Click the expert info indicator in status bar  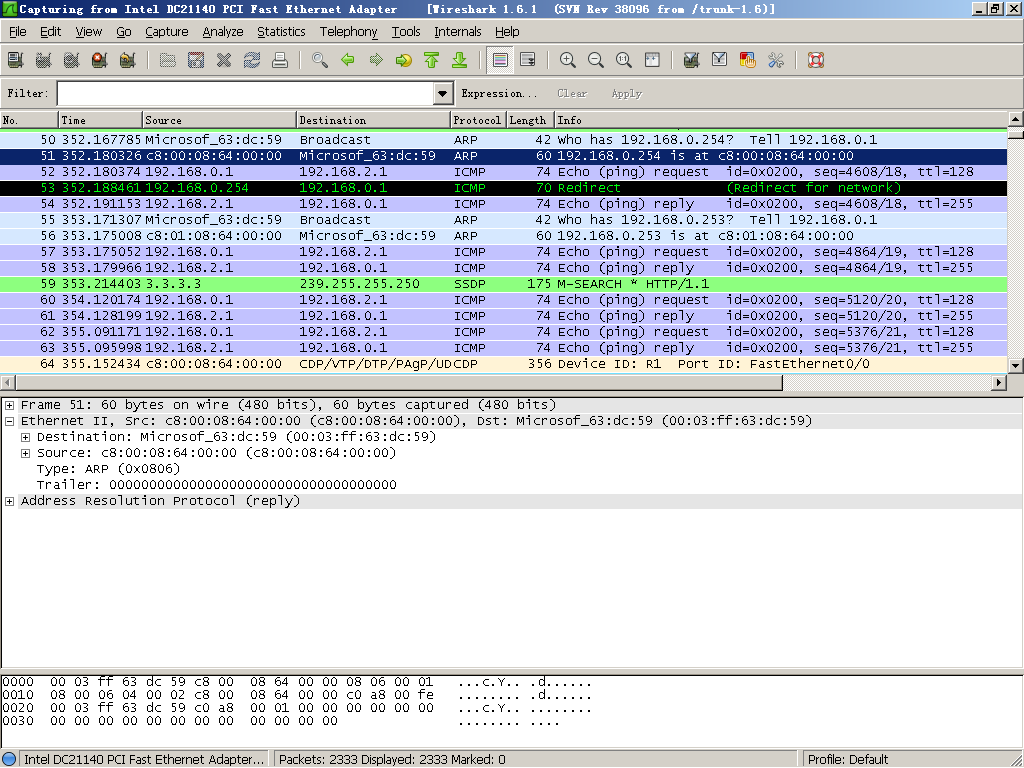9,760
